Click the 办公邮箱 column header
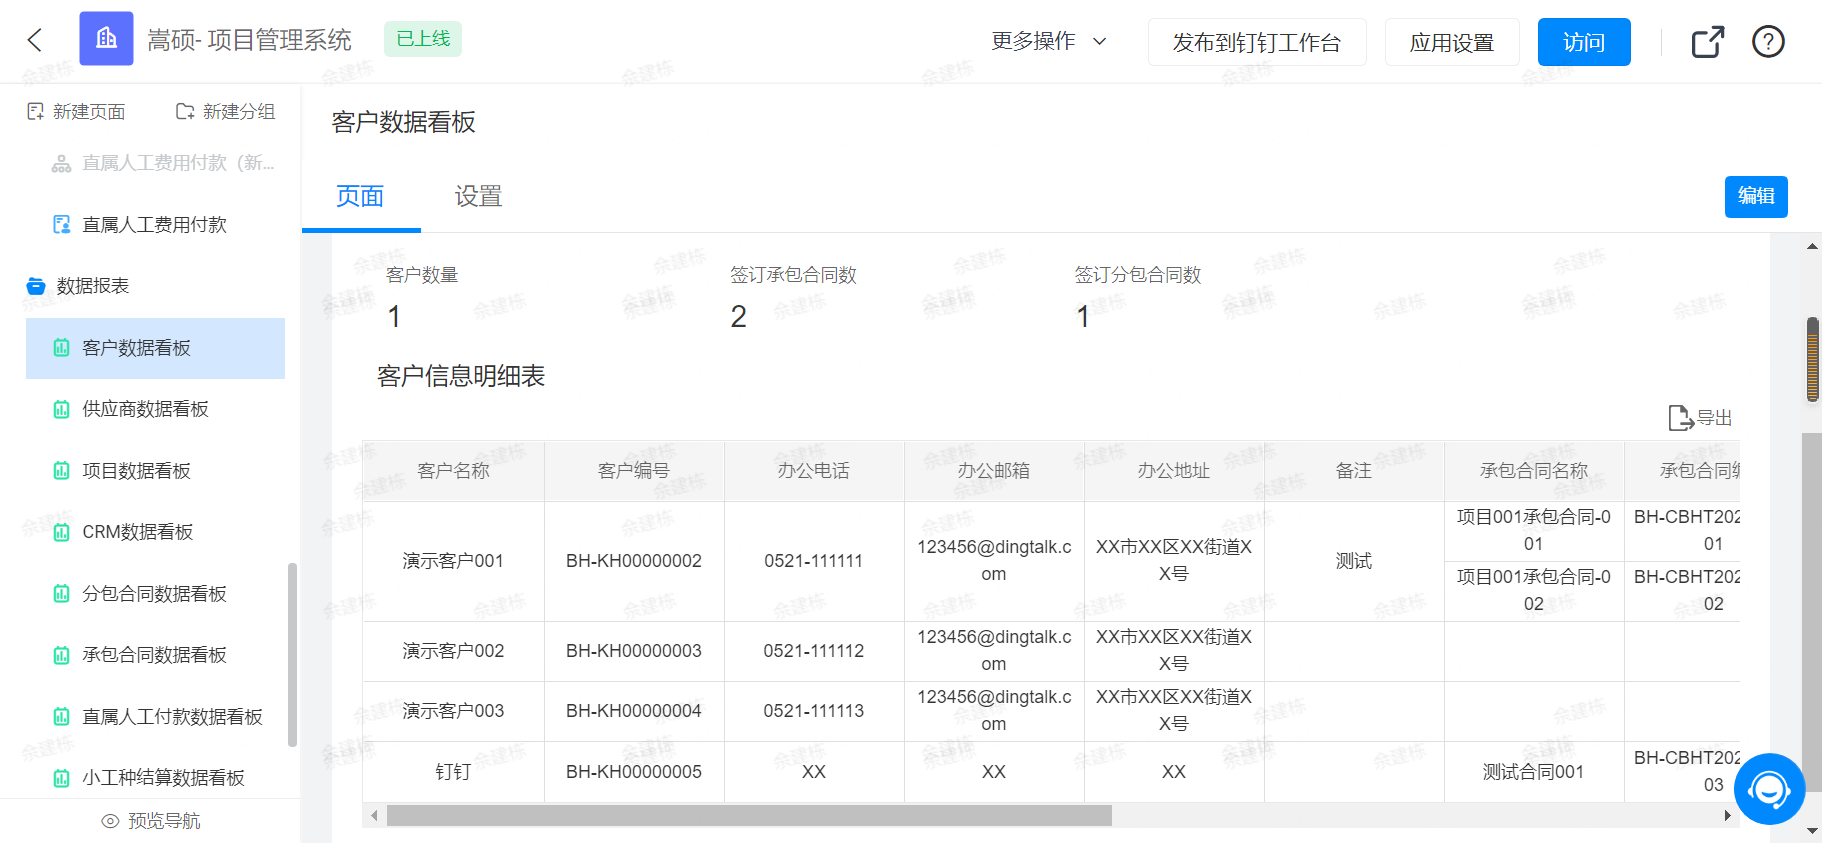Image resolution: width=1822 pixels, height=843 pixels. 994,471
